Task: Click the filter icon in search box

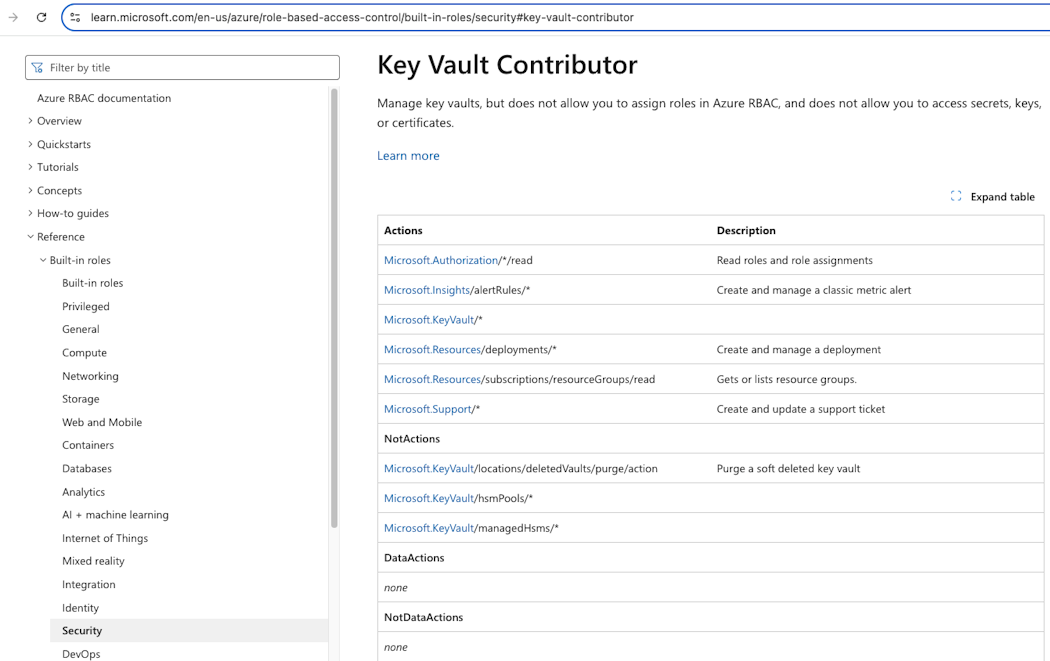Action: click(x=38, y=68)
